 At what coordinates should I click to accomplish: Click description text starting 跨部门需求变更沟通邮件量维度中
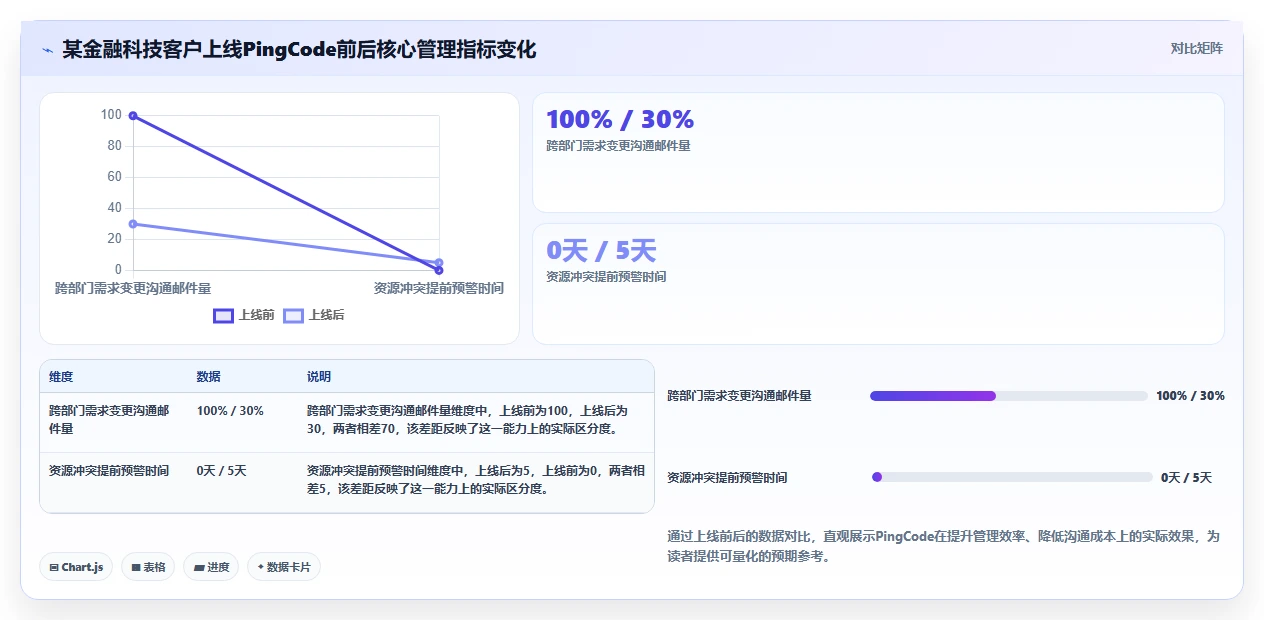point(468,420)
